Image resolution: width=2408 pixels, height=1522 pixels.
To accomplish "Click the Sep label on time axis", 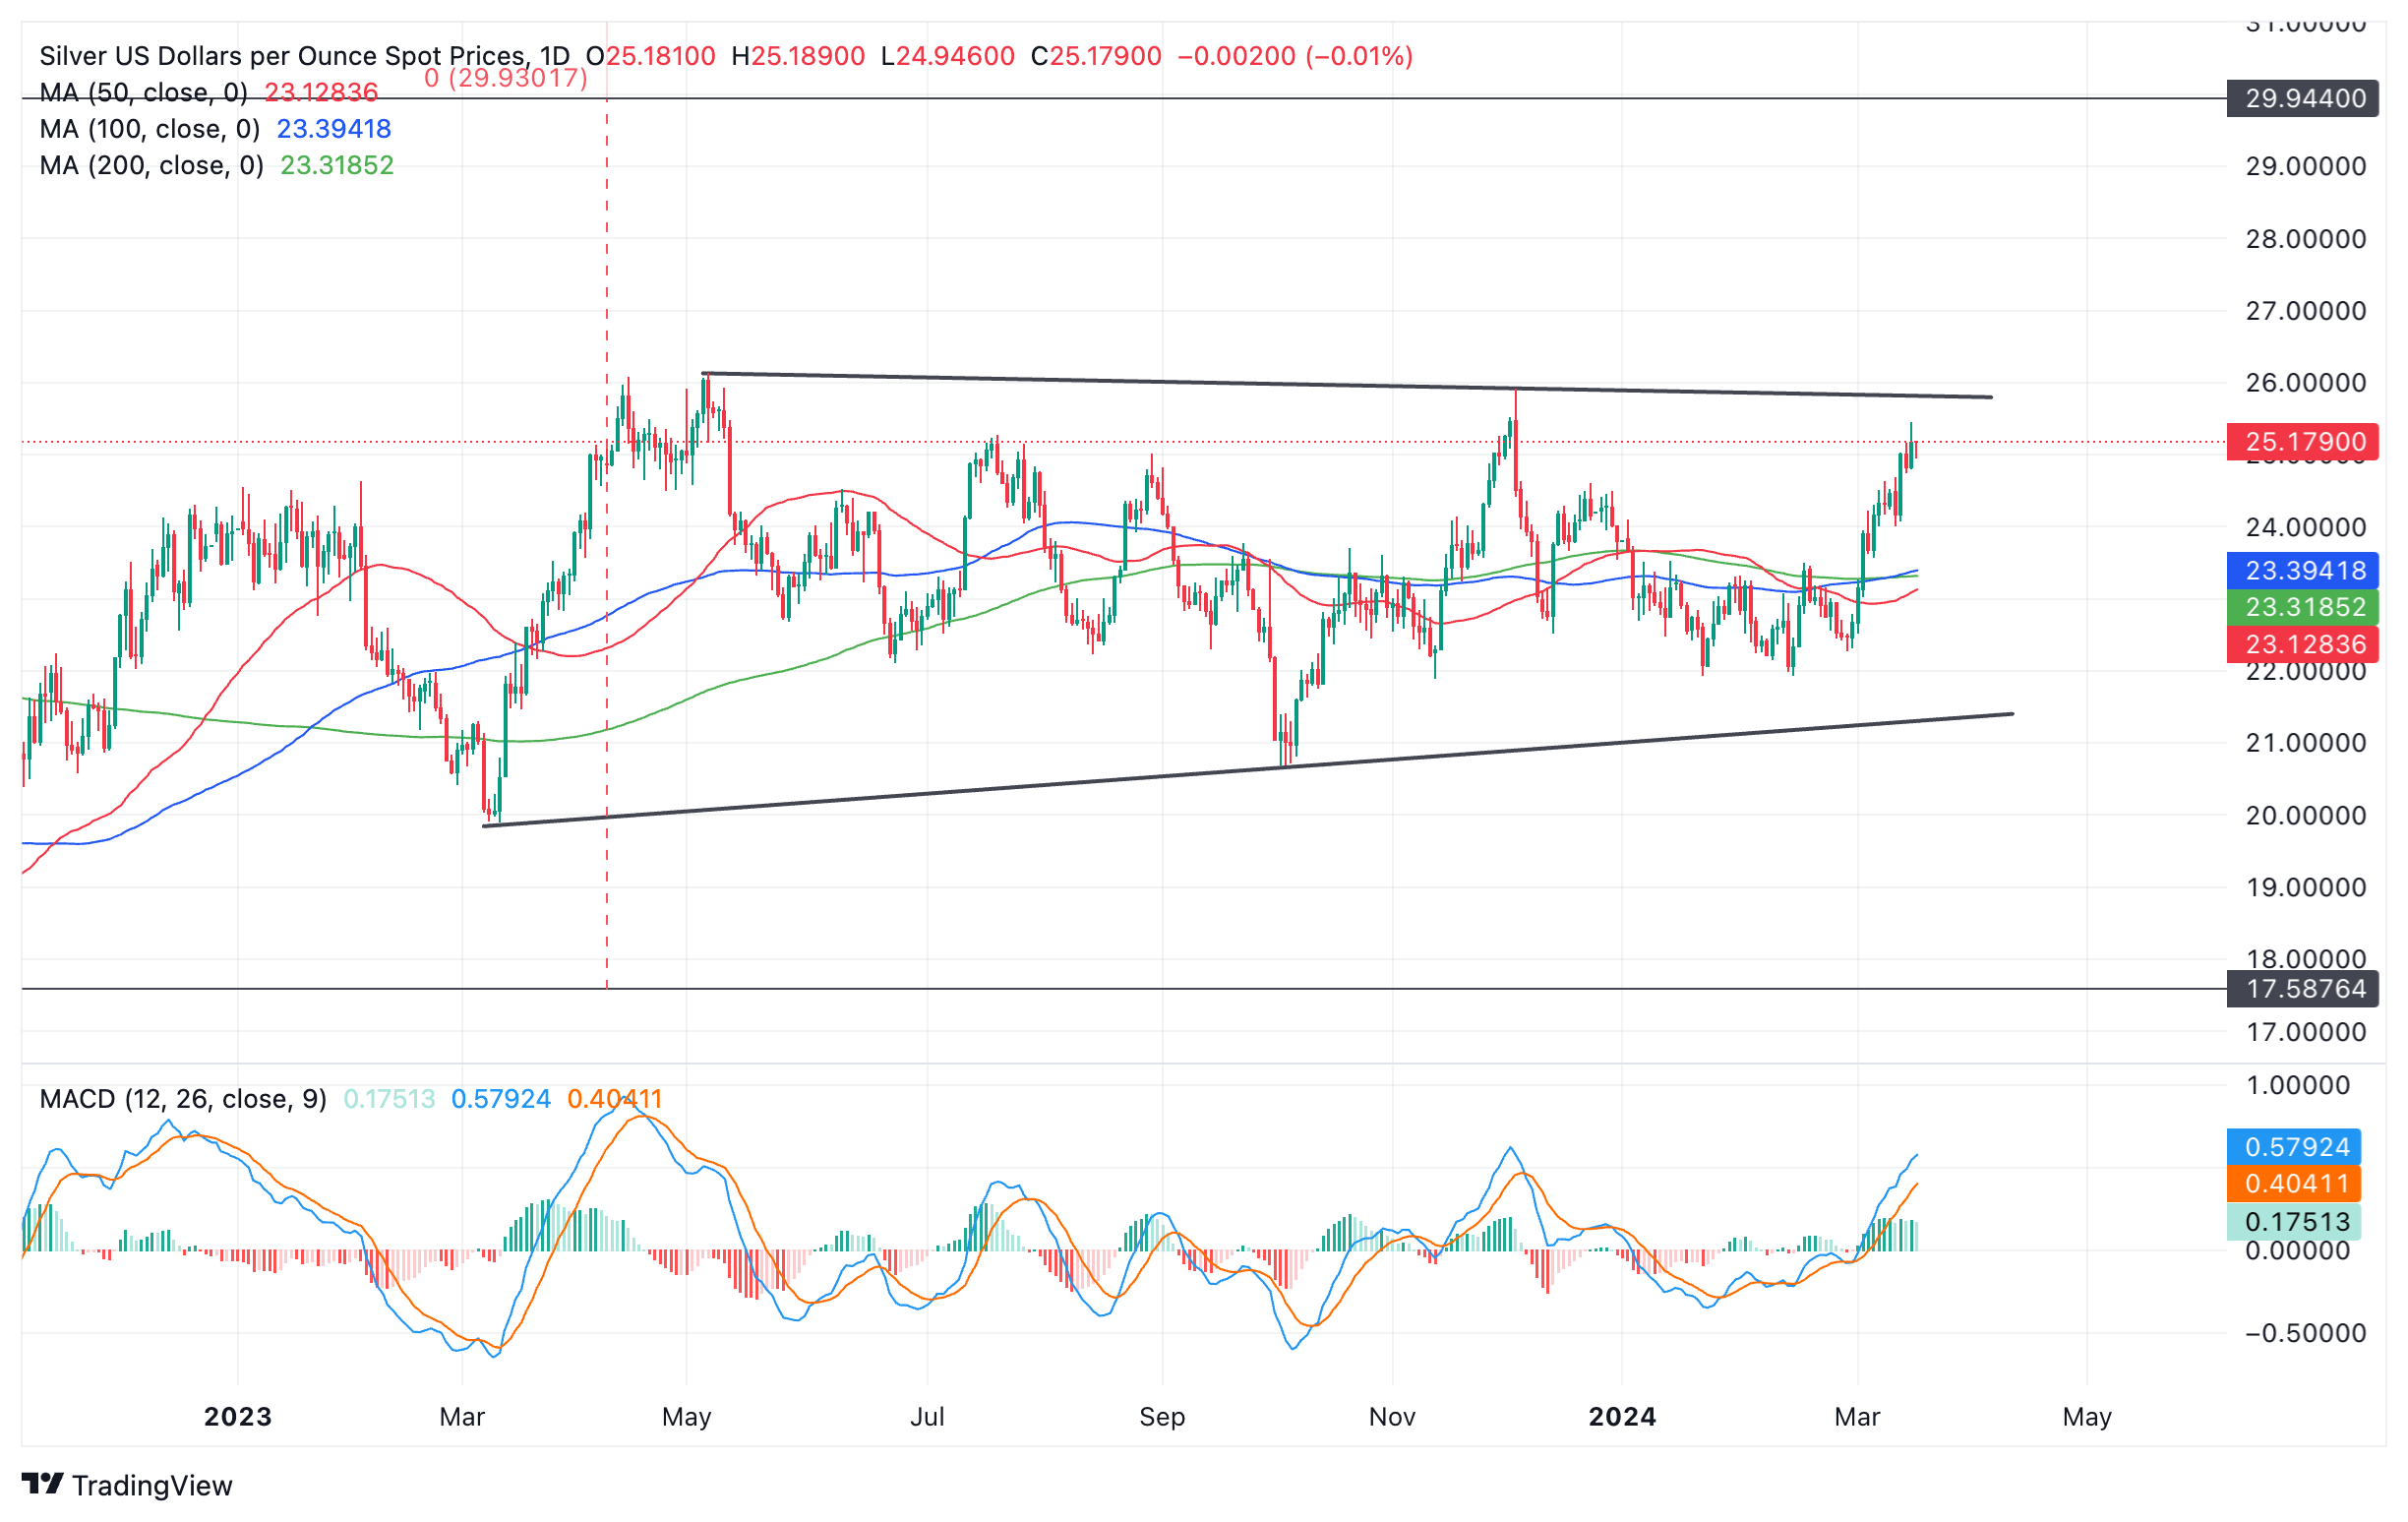I will [1162, 1417].
